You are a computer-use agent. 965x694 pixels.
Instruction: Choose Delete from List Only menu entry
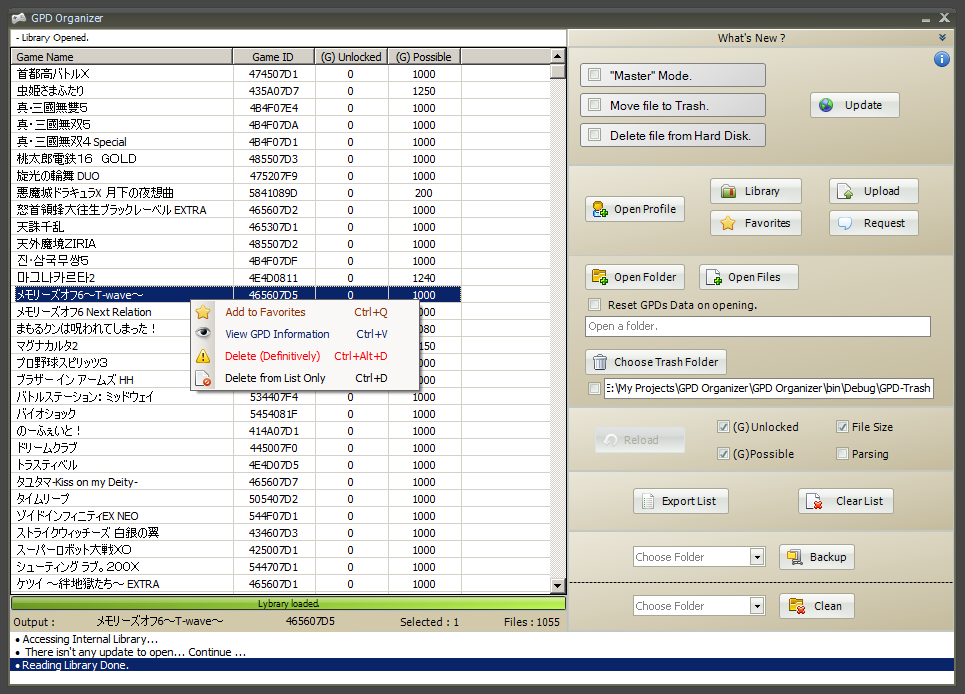[275, 378]
